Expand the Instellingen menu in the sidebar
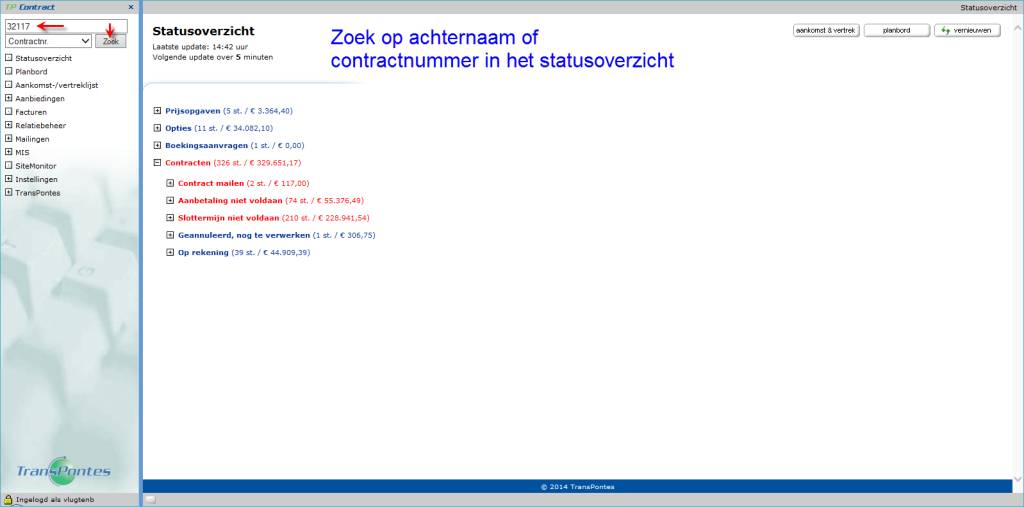 [x=9, y=180]
